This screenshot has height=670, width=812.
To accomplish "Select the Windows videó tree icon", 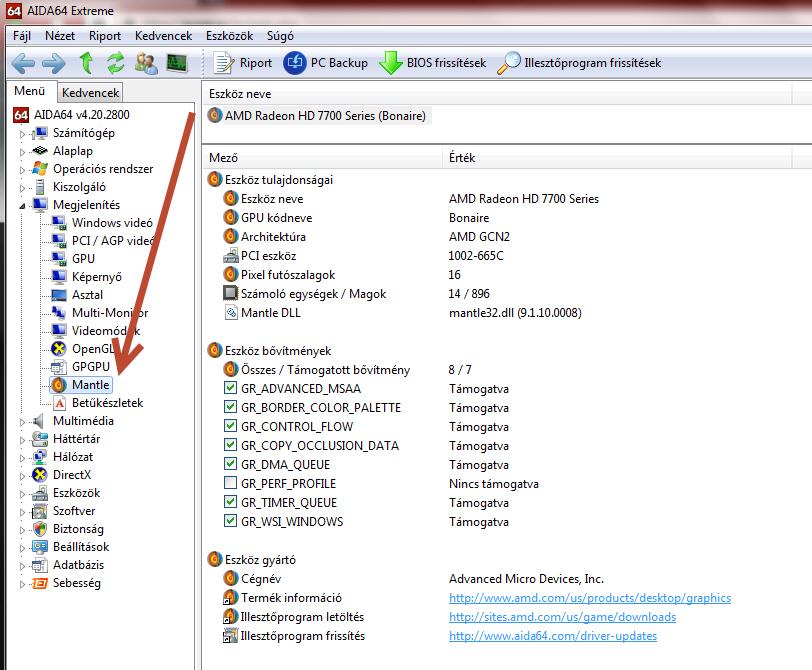I will click(59, 223).
